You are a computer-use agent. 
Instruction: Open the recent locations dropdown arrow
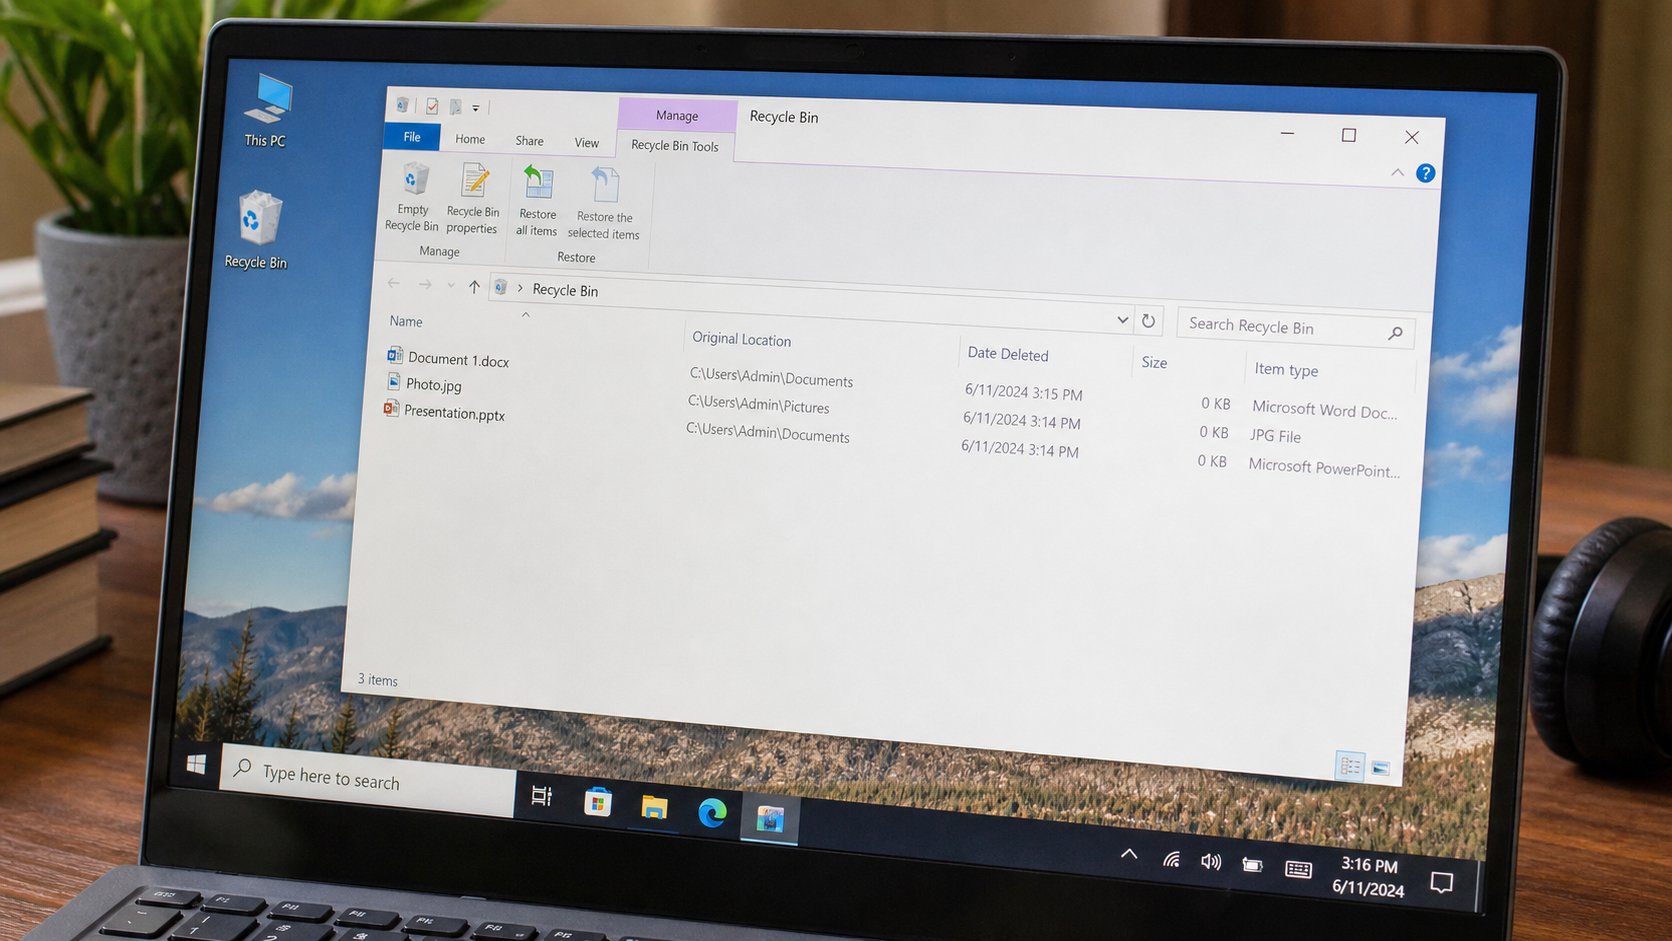[x=450, y=286]
